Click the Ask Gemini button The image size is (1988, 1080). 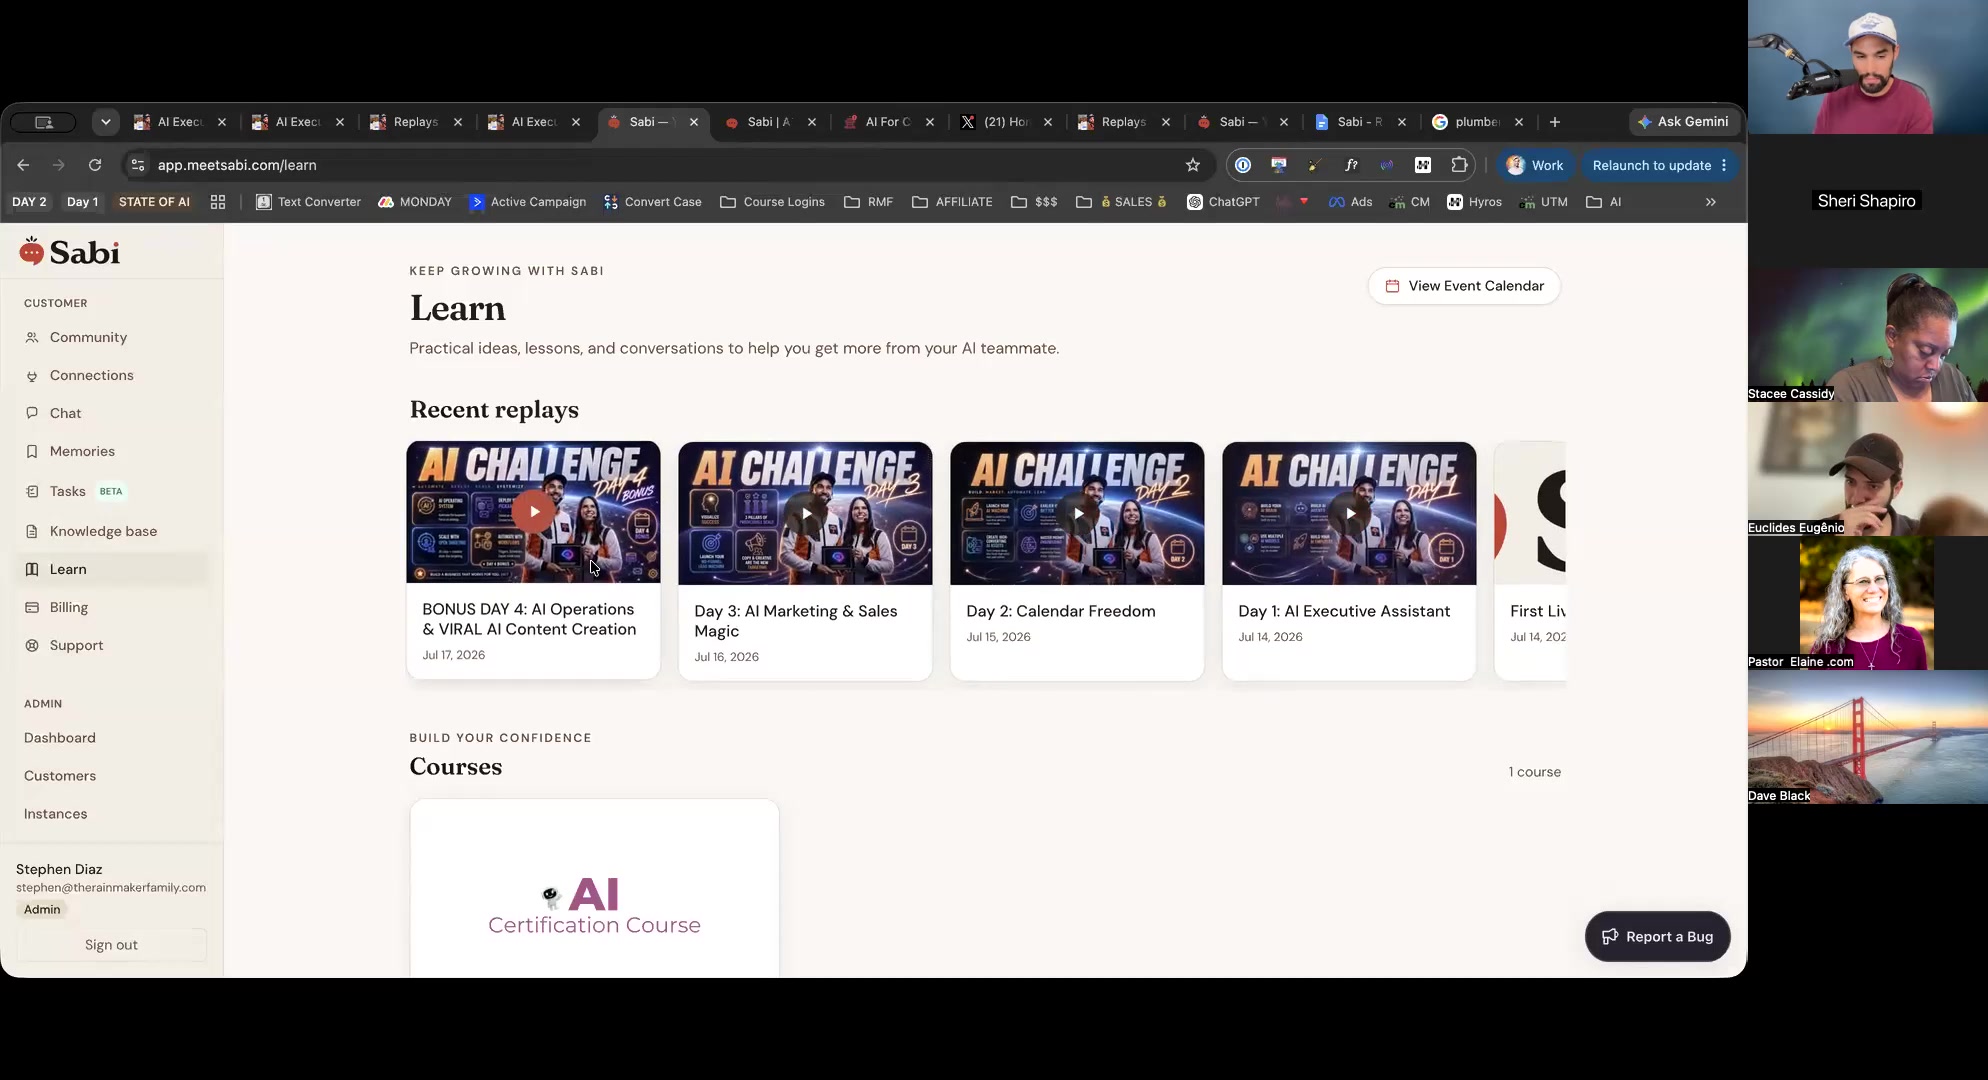[x=1683, y=122]
